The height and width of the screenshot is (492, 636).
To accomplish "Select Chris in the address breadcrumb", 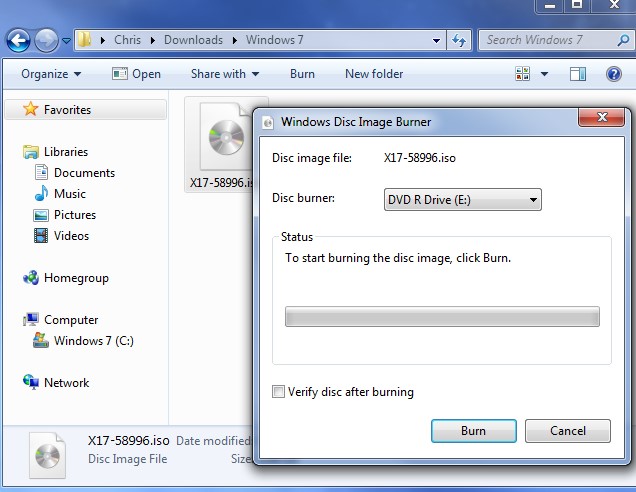I will coord(127,40).
